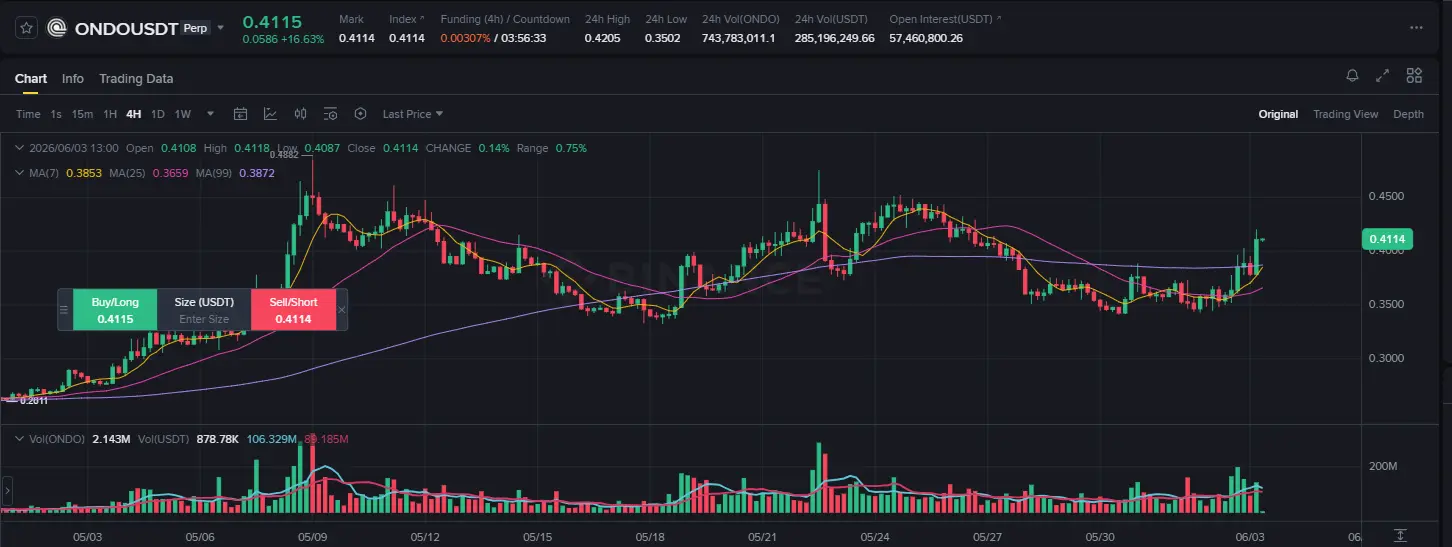Click the MA(99) indicator label
This screenshot has width=1452, height=547.
pyautogui.click(x=215, y=173)
